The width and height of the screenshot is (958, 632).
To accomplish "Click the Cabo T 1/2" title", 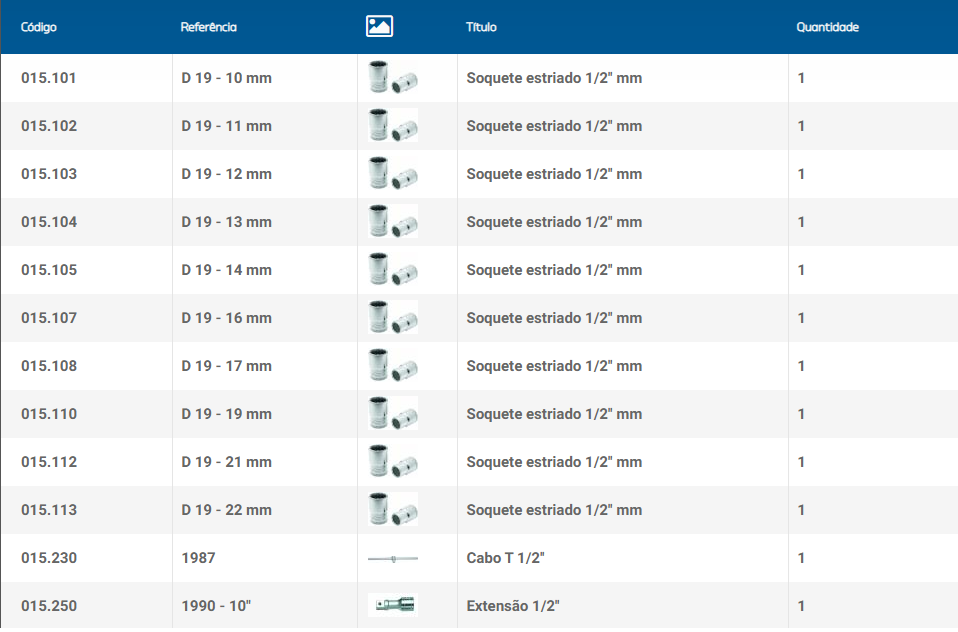I will [505, 558].
